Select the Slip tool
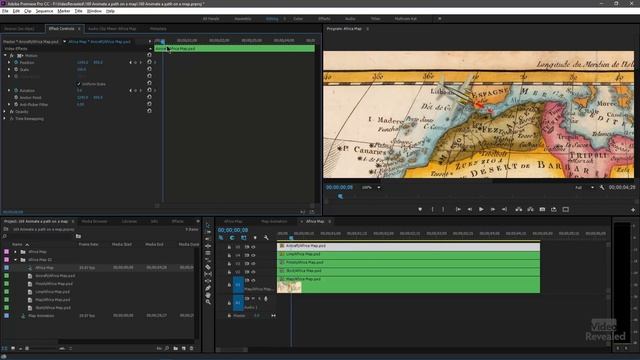 pyautogui.click(x=208, y=274)
